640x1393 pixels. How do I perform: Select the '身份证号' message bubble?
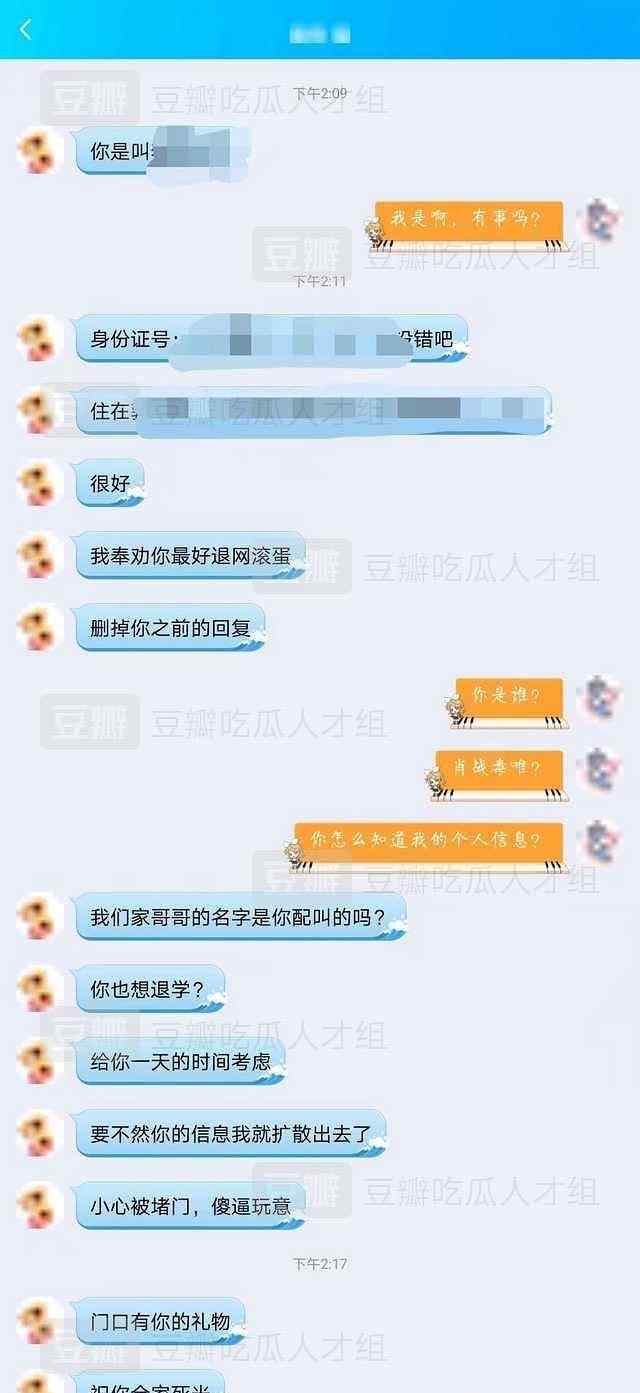(273, 340)
